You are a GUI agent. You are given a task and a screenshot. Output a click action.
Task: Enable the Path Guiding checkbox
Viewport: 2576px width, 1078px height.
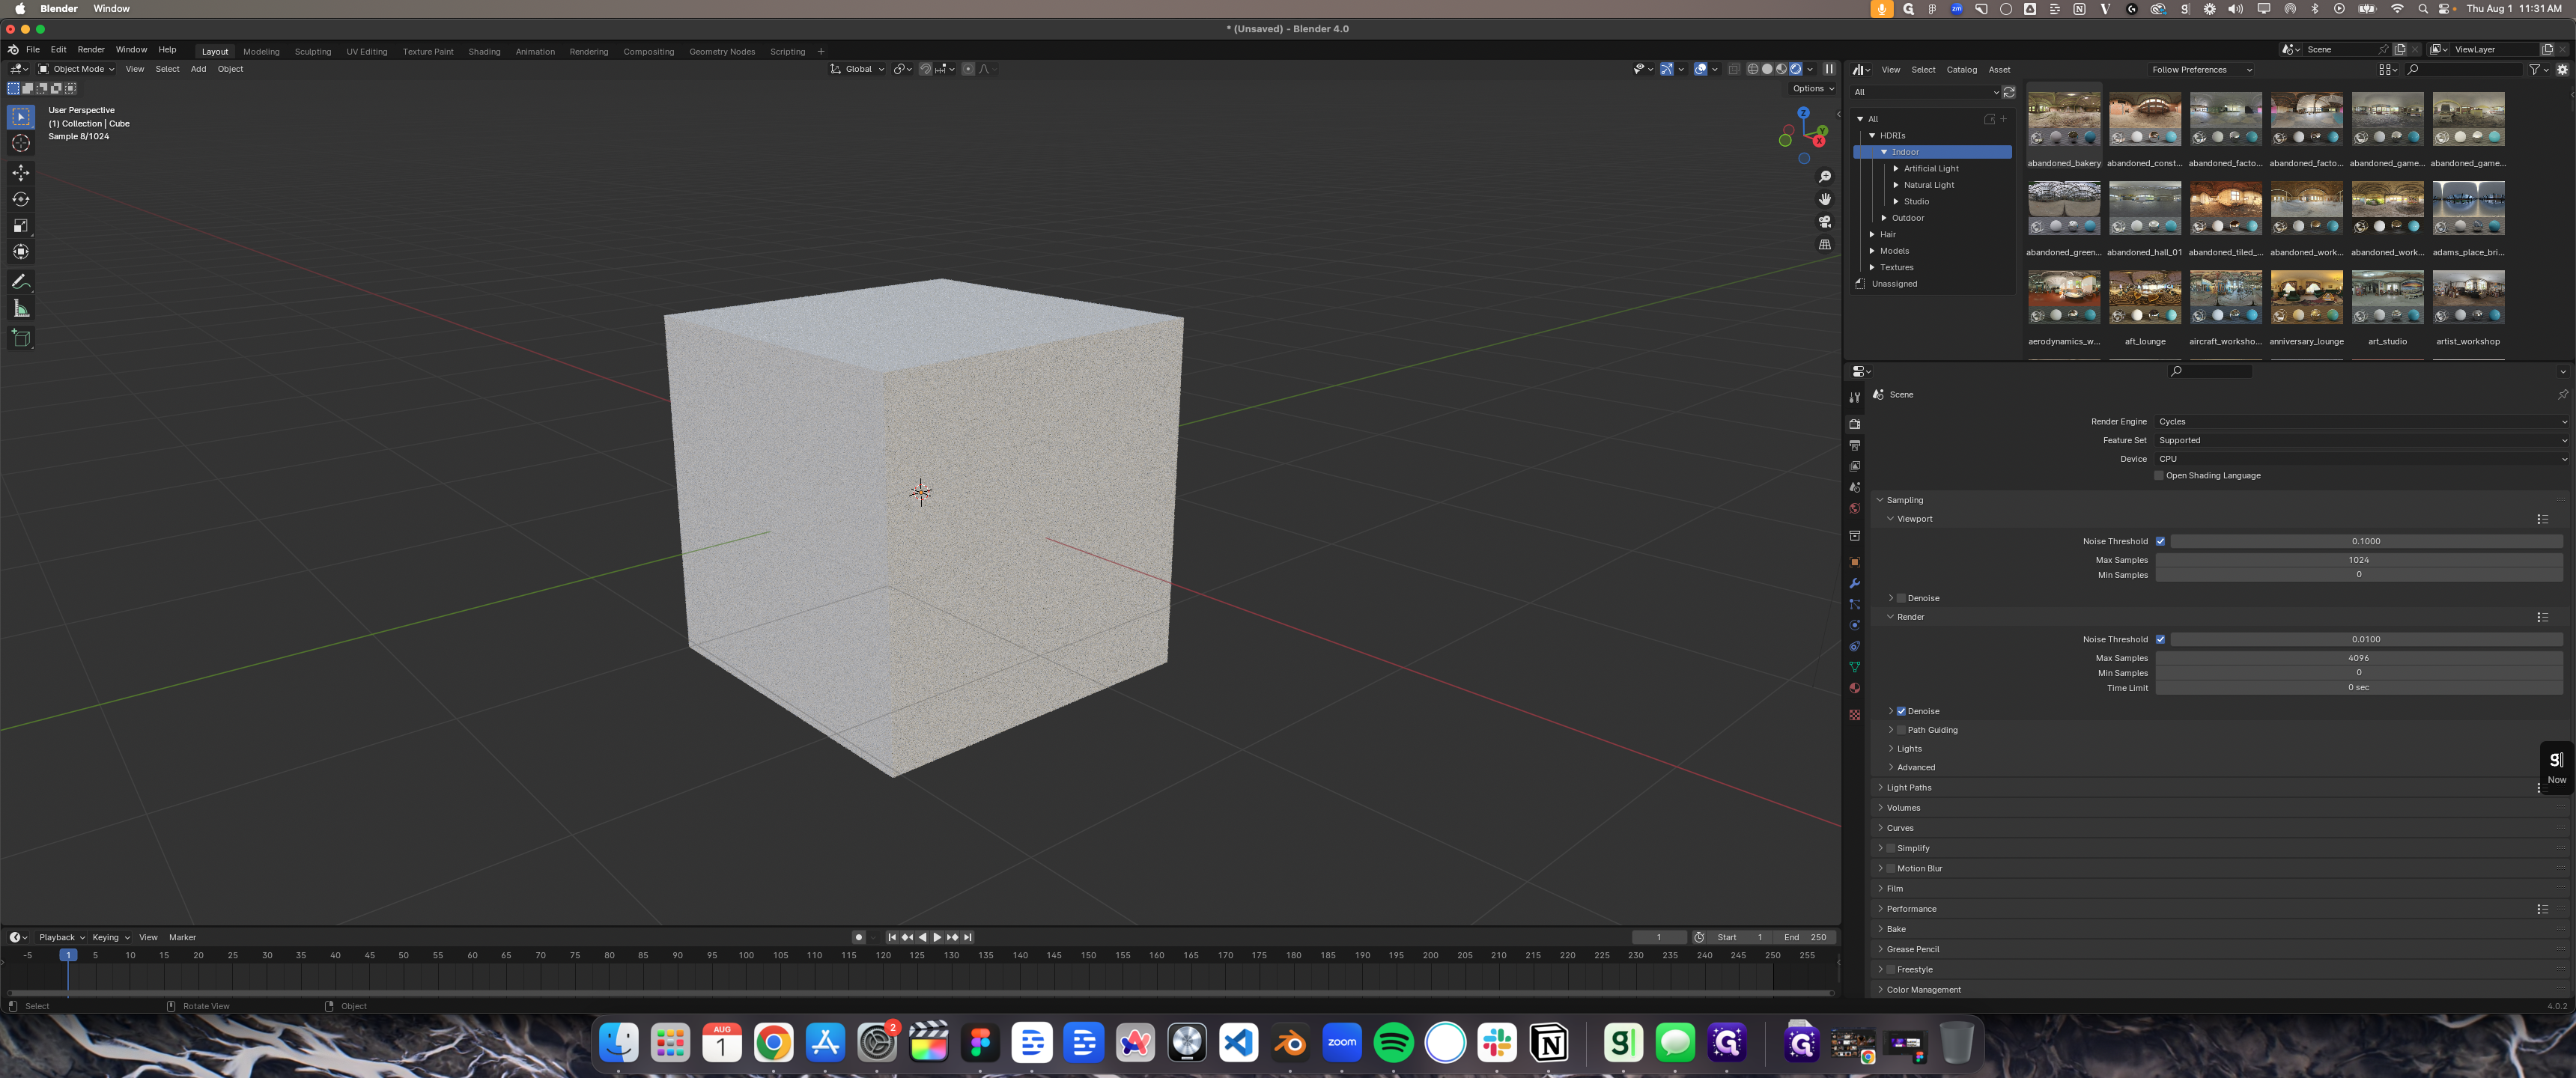(1901, 730)
